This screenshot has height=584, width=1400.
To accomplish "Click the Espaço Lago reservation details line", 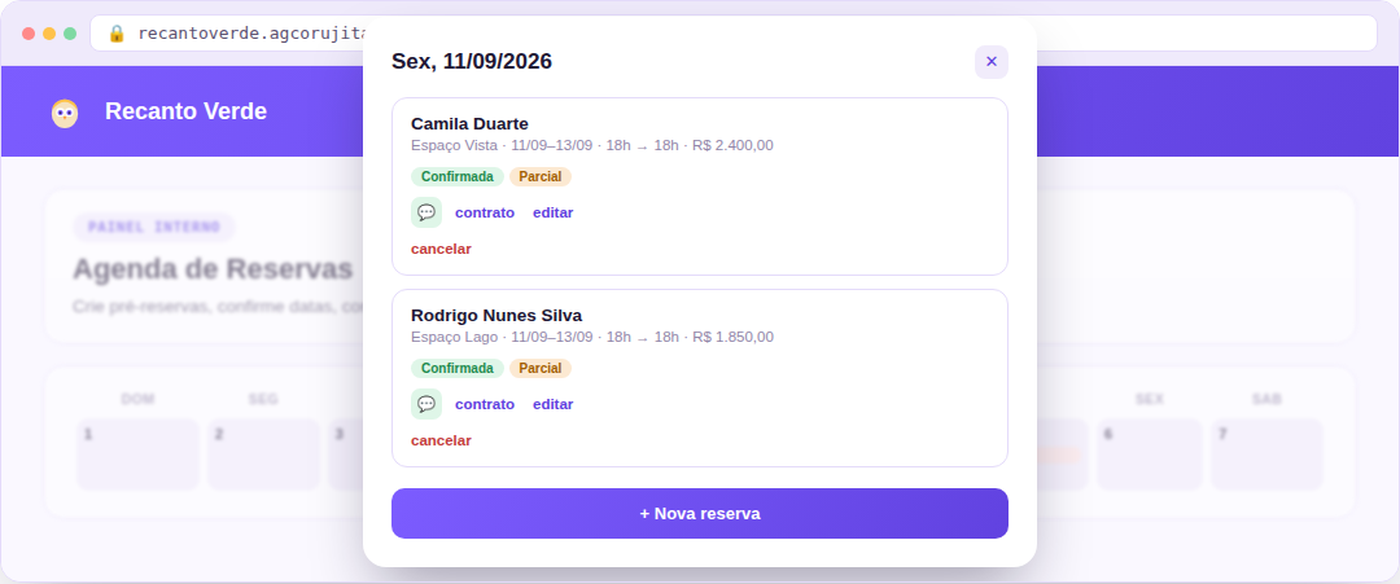I will [x=592, y=338].
